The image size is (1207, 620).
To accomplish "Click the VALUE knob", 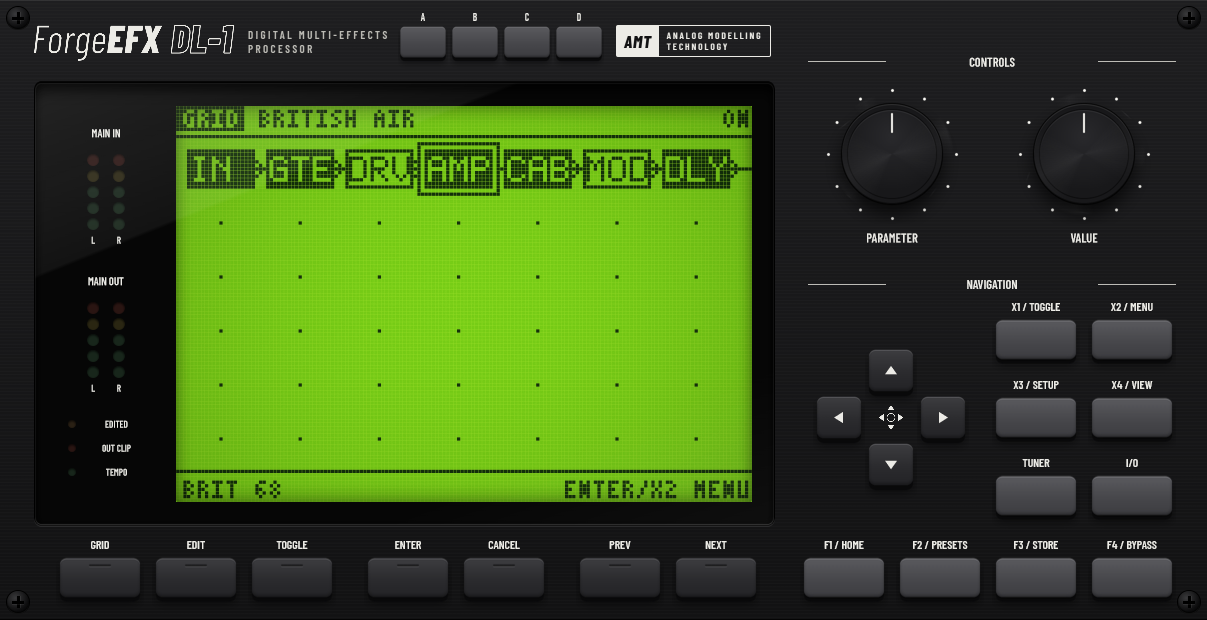I will 1084,154.
